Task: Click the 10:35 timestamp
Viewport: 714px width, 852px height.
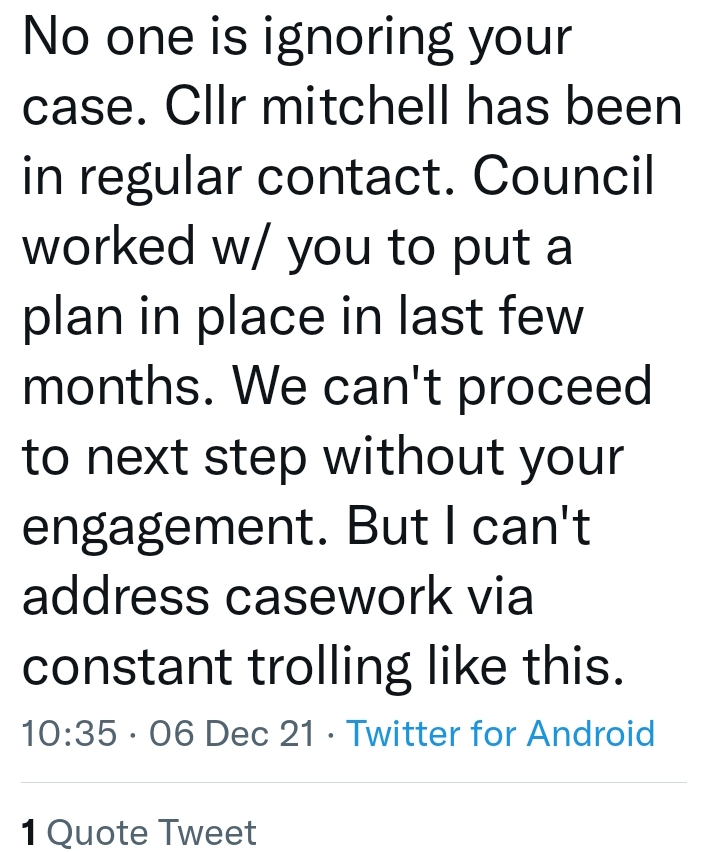Action: click(x=69, y=732)
